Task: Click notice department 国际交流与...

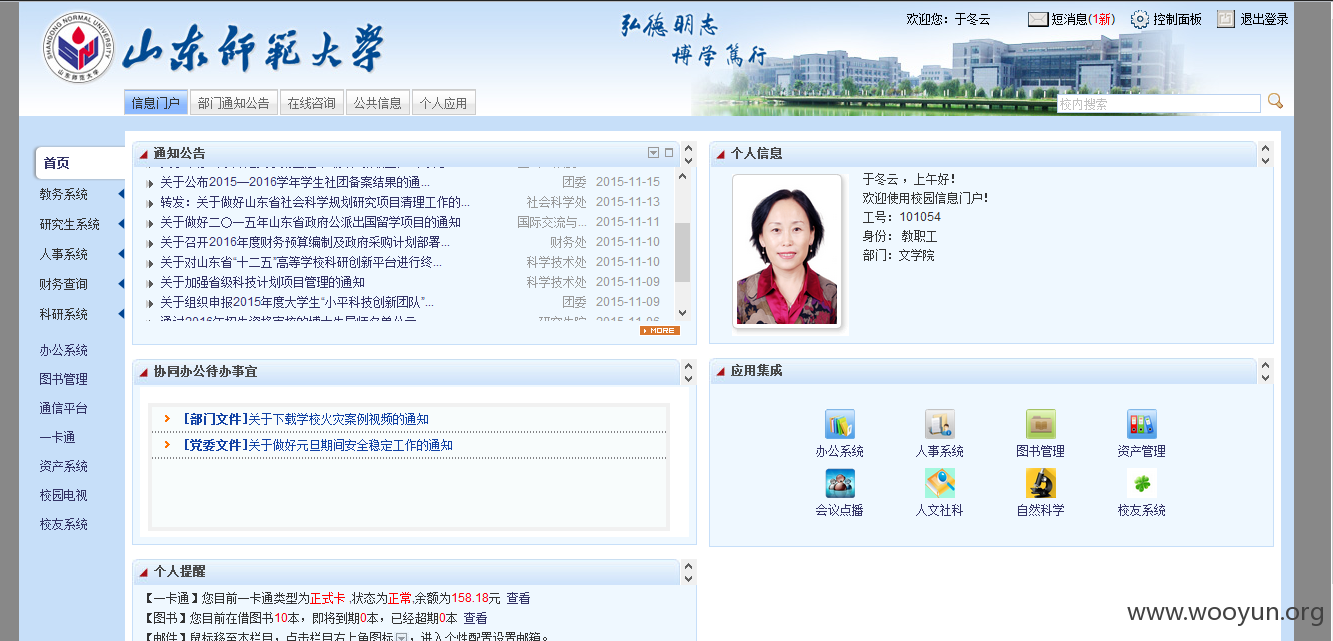Action: coord(552,222)
